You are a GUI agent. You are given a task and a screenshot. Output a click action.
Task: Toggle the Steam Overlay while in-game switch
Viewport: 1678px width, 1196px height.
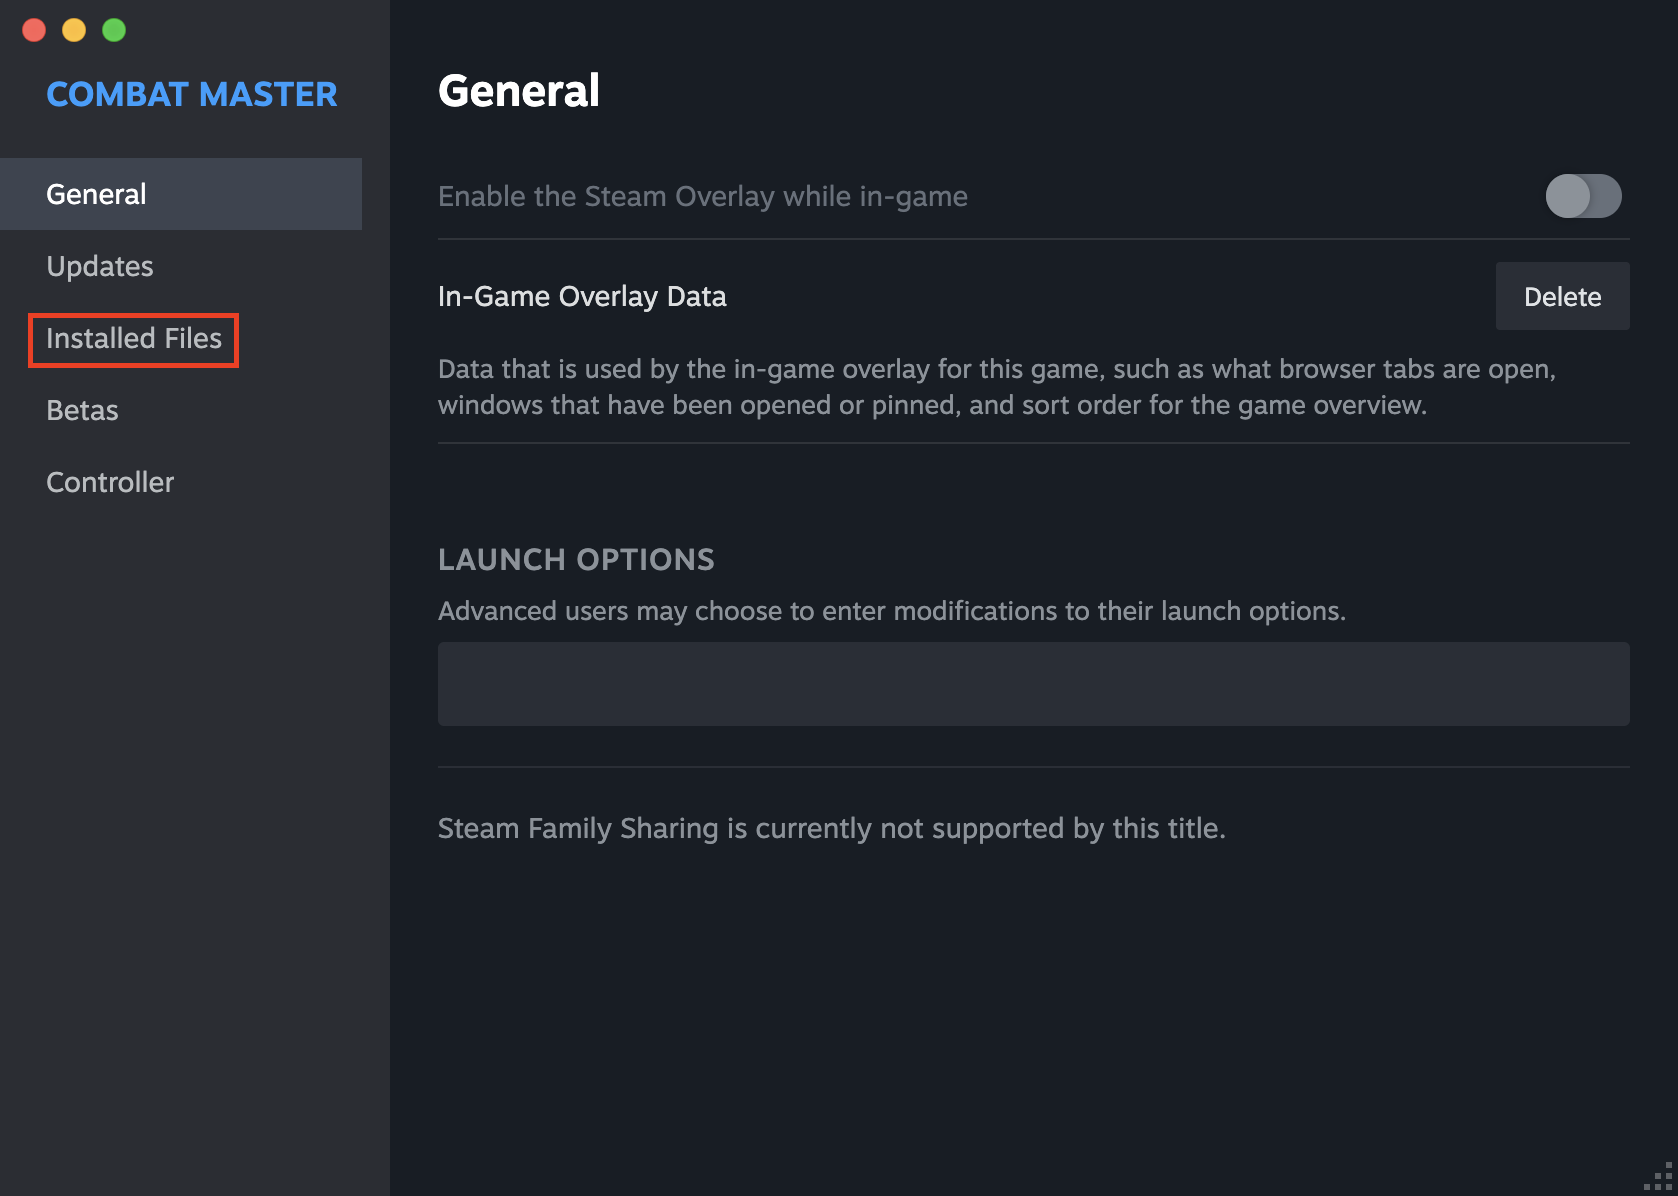tap(1583, 196)
